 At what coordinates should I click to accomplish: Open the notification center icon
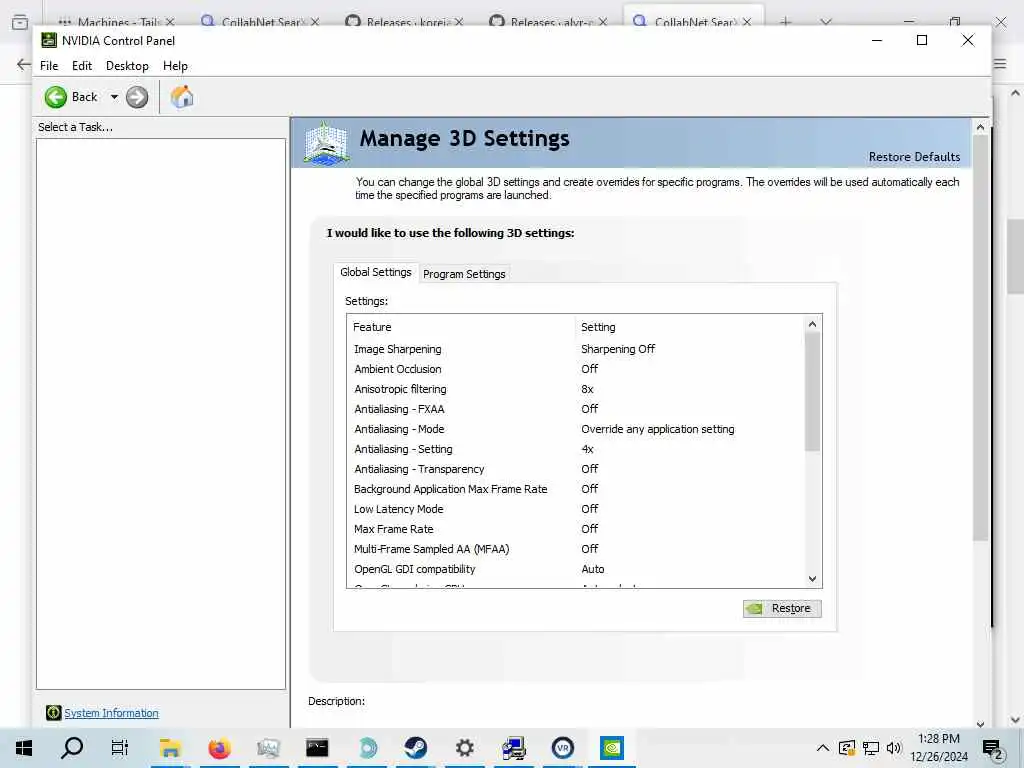(992, 749)
